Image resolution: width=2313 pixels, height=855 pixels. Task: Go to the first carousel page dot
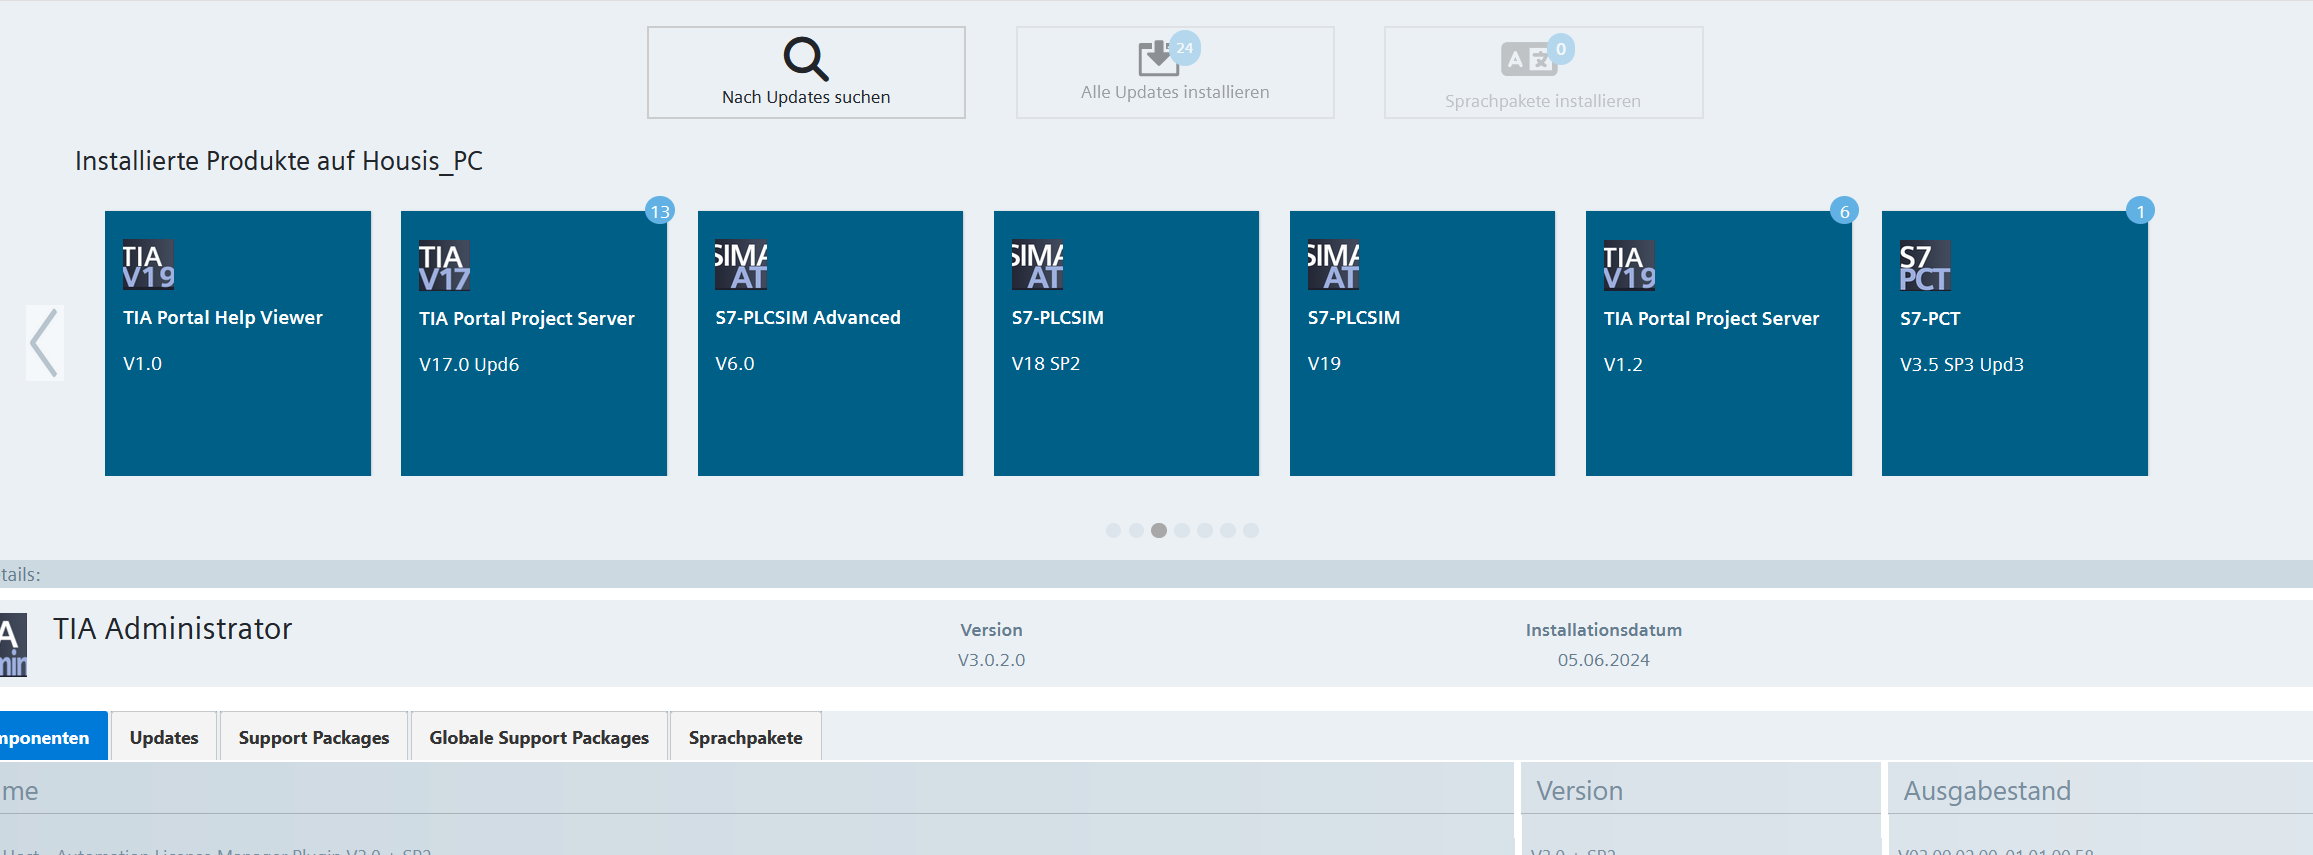pos(1113,531)
